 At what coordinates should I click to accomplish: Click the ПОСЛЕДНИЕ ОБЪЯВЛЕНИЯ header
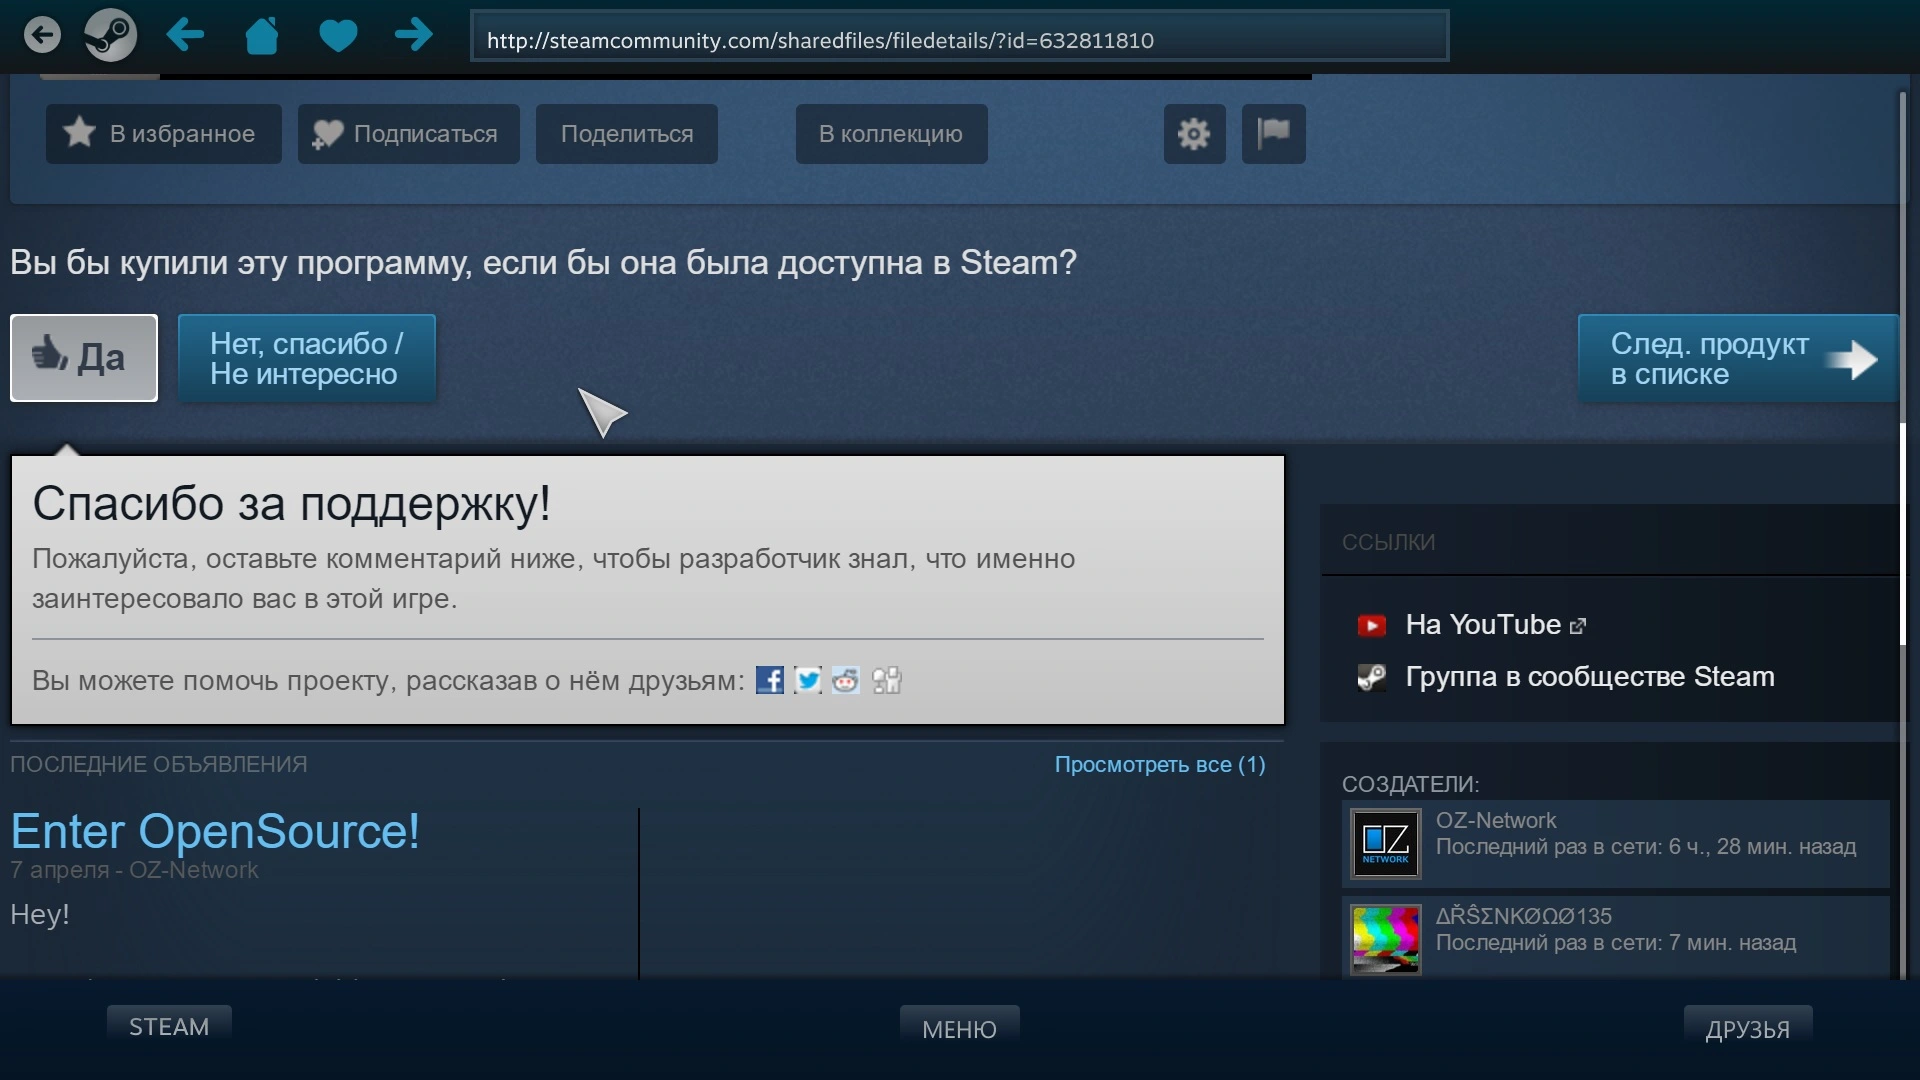click(x=159, y=764)
